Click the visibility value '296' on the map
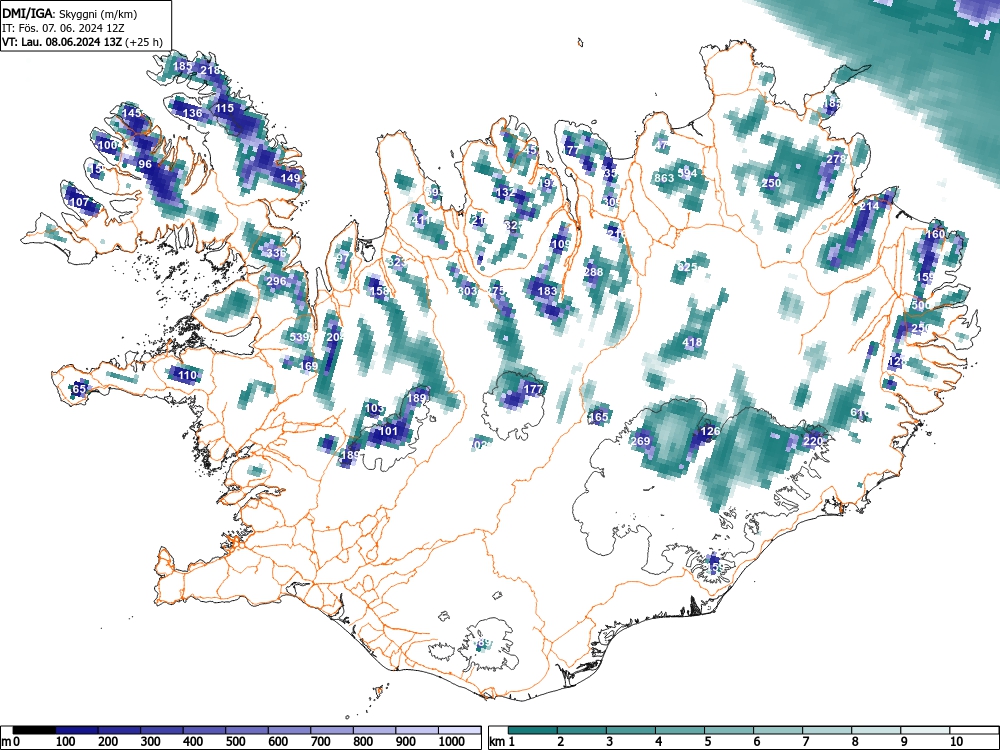The width and height of the screenshot is (1000, 750). [x=276, y=281]
